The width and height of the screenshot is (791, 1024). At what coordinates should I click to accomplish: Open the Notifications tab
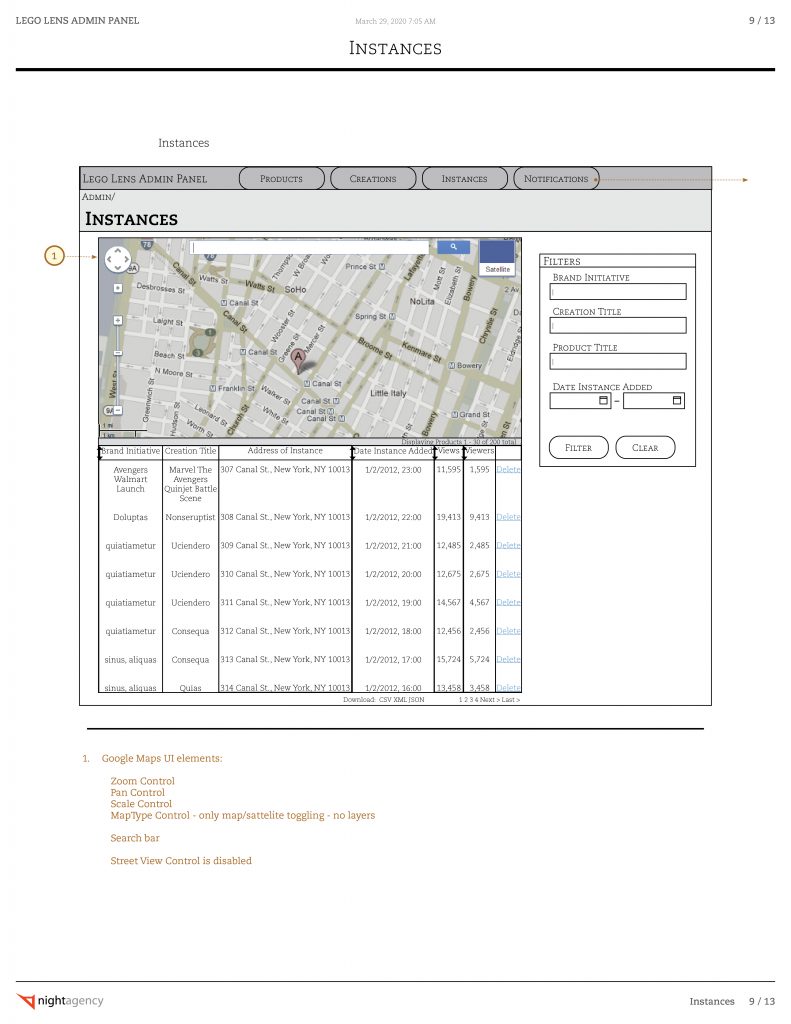556,178
